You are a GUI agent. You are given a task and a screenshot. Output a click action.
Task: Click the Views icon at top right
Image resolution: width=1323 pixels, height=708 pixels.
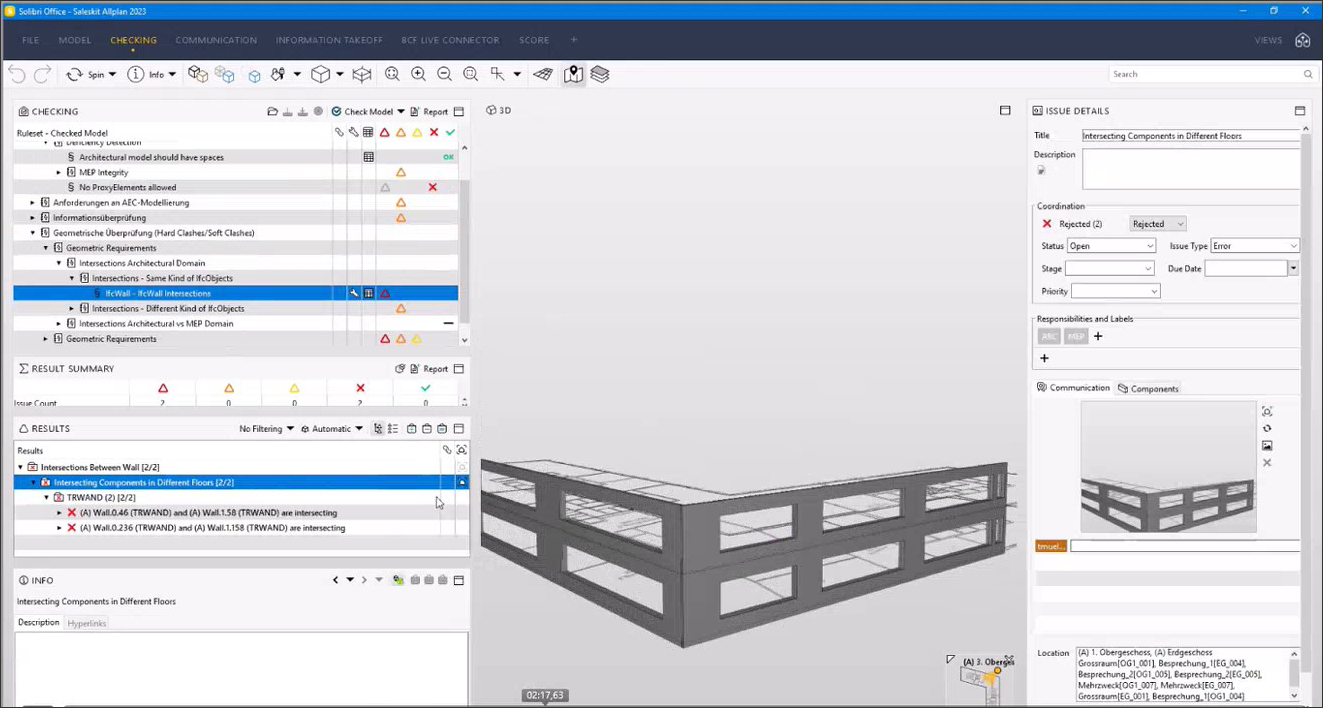coord(1302,40)
